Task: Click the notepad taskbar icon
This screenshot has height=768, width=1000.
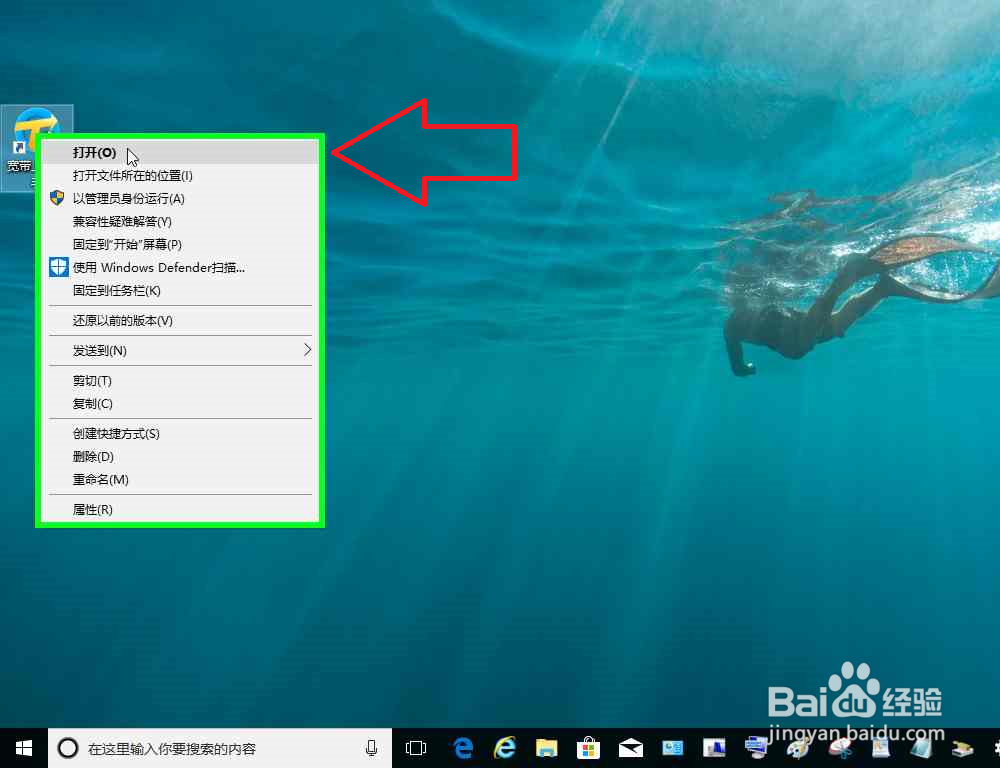Action: point(922,748)
